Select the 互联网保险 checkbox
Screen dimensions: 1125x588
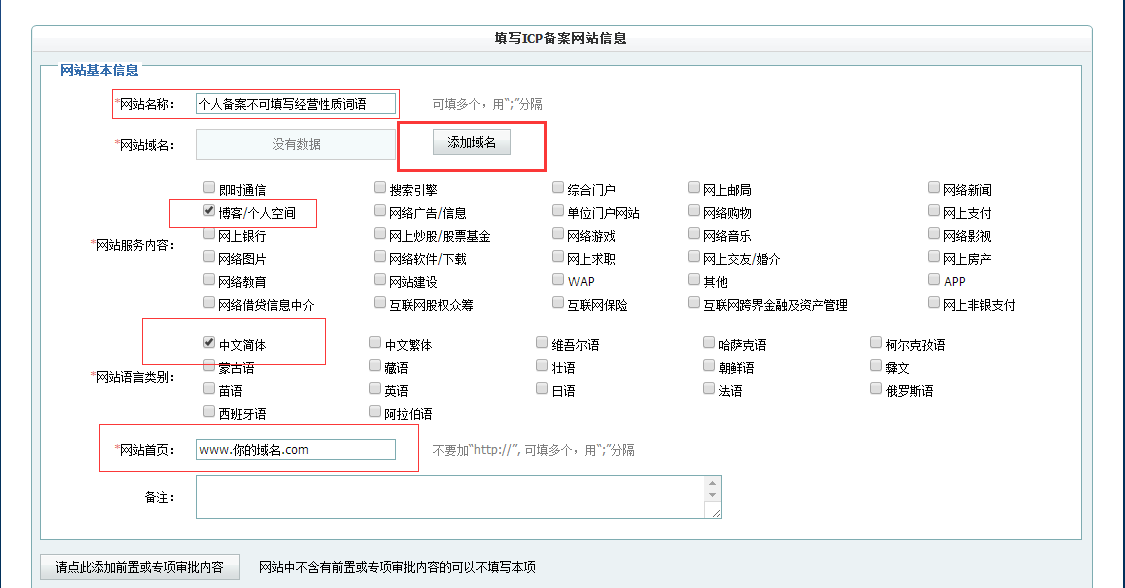[558, 302]
